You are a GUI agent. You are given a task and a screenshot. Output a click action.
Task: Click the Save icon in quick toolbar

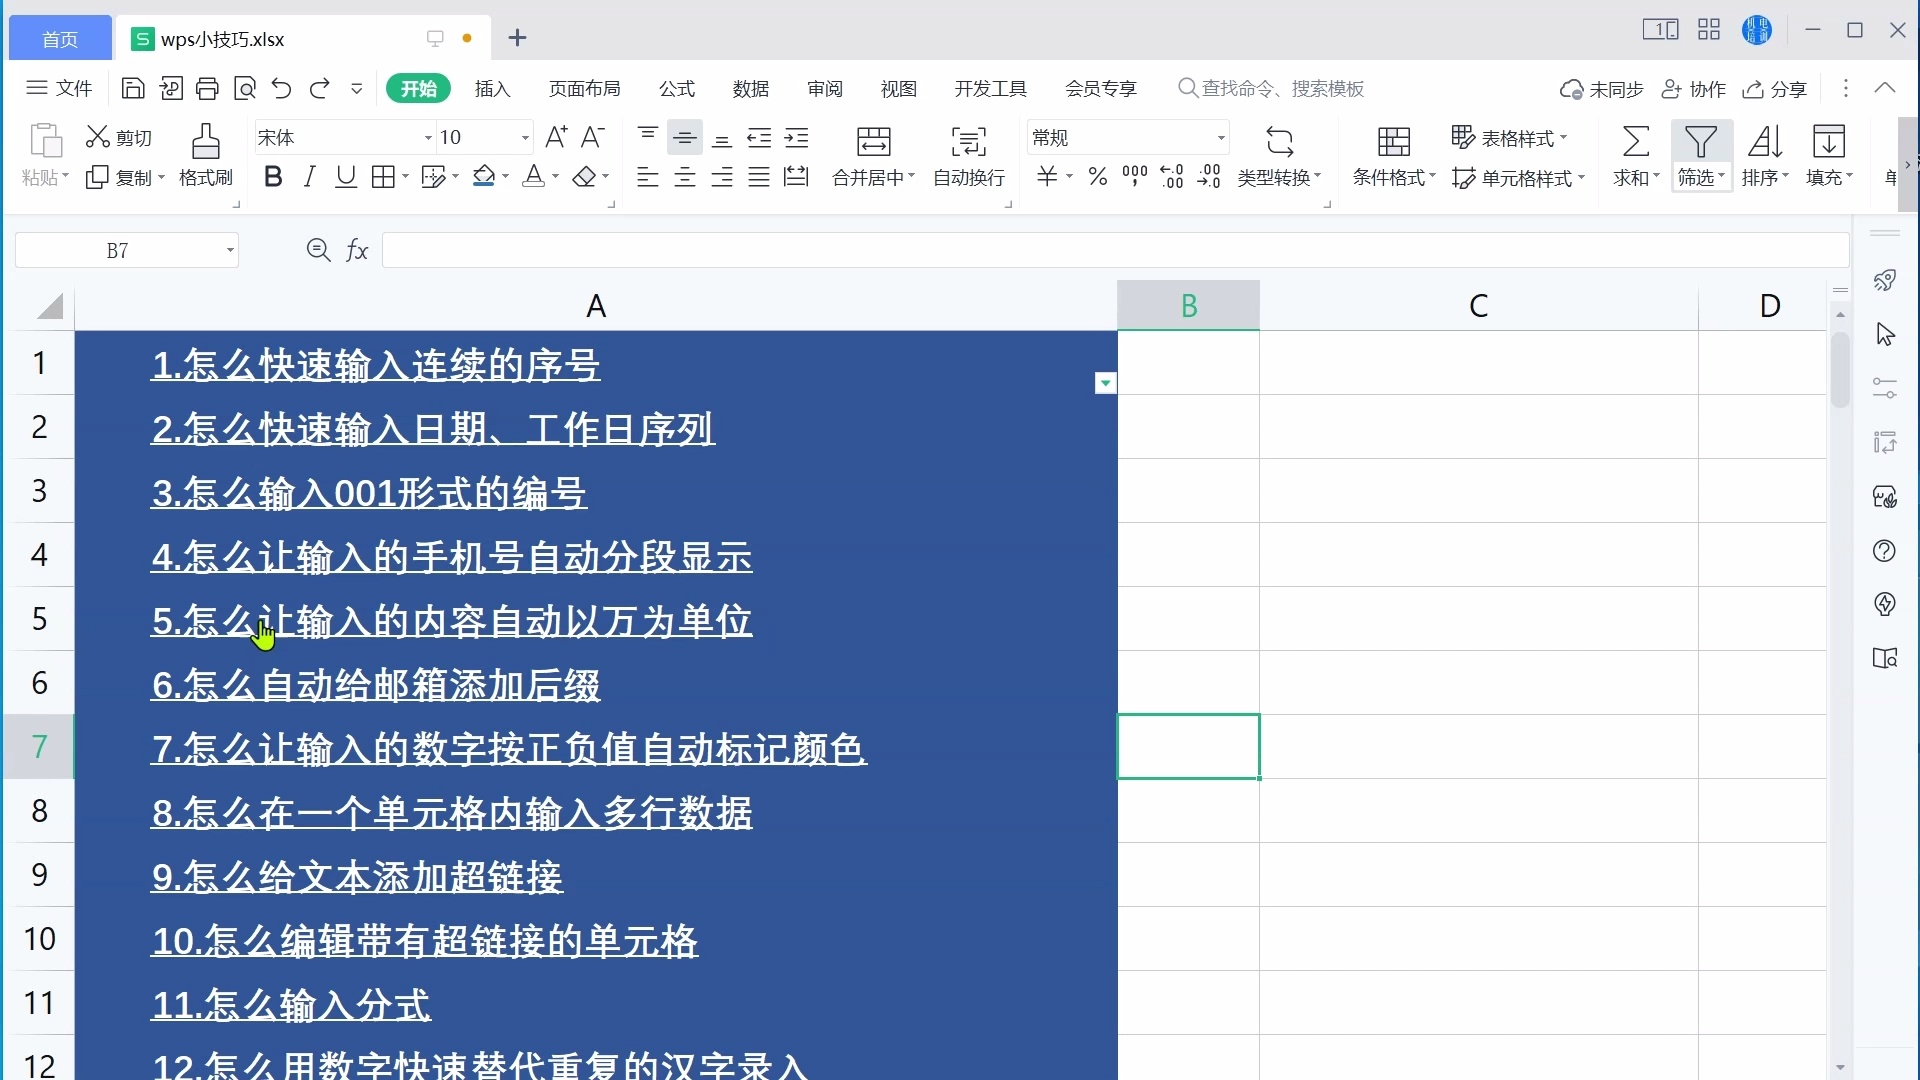click(132, 89)
